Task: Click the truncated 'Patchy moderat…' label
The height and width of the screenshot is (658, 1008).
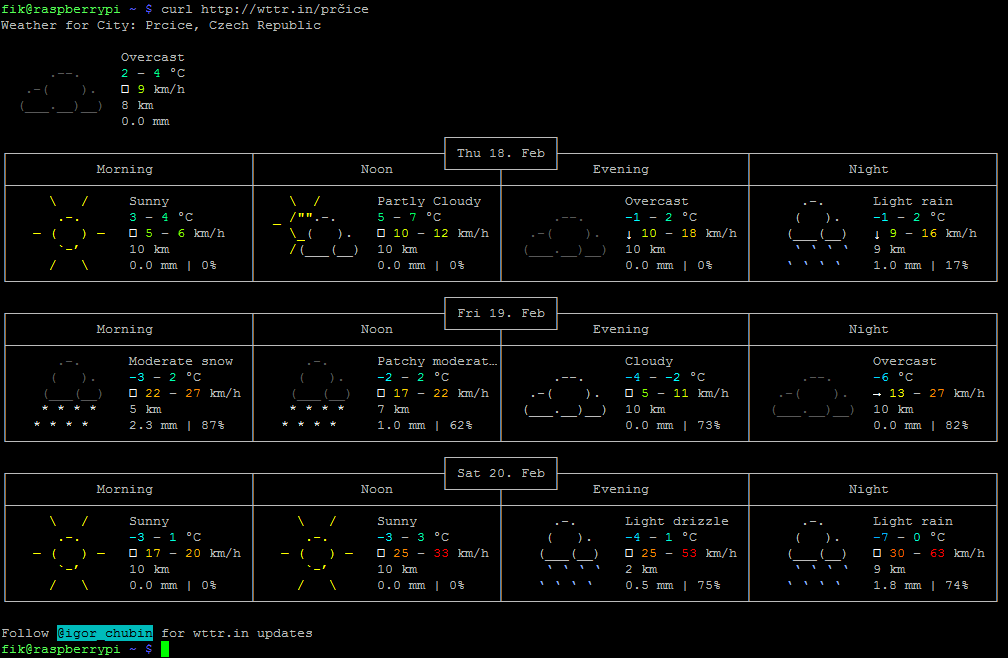Action: click(x=437, y=361)
